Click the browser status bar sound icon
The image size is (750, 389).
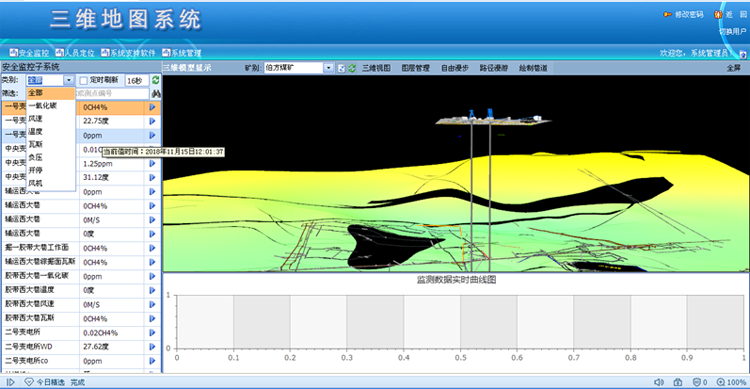click(x=659, y=382)
